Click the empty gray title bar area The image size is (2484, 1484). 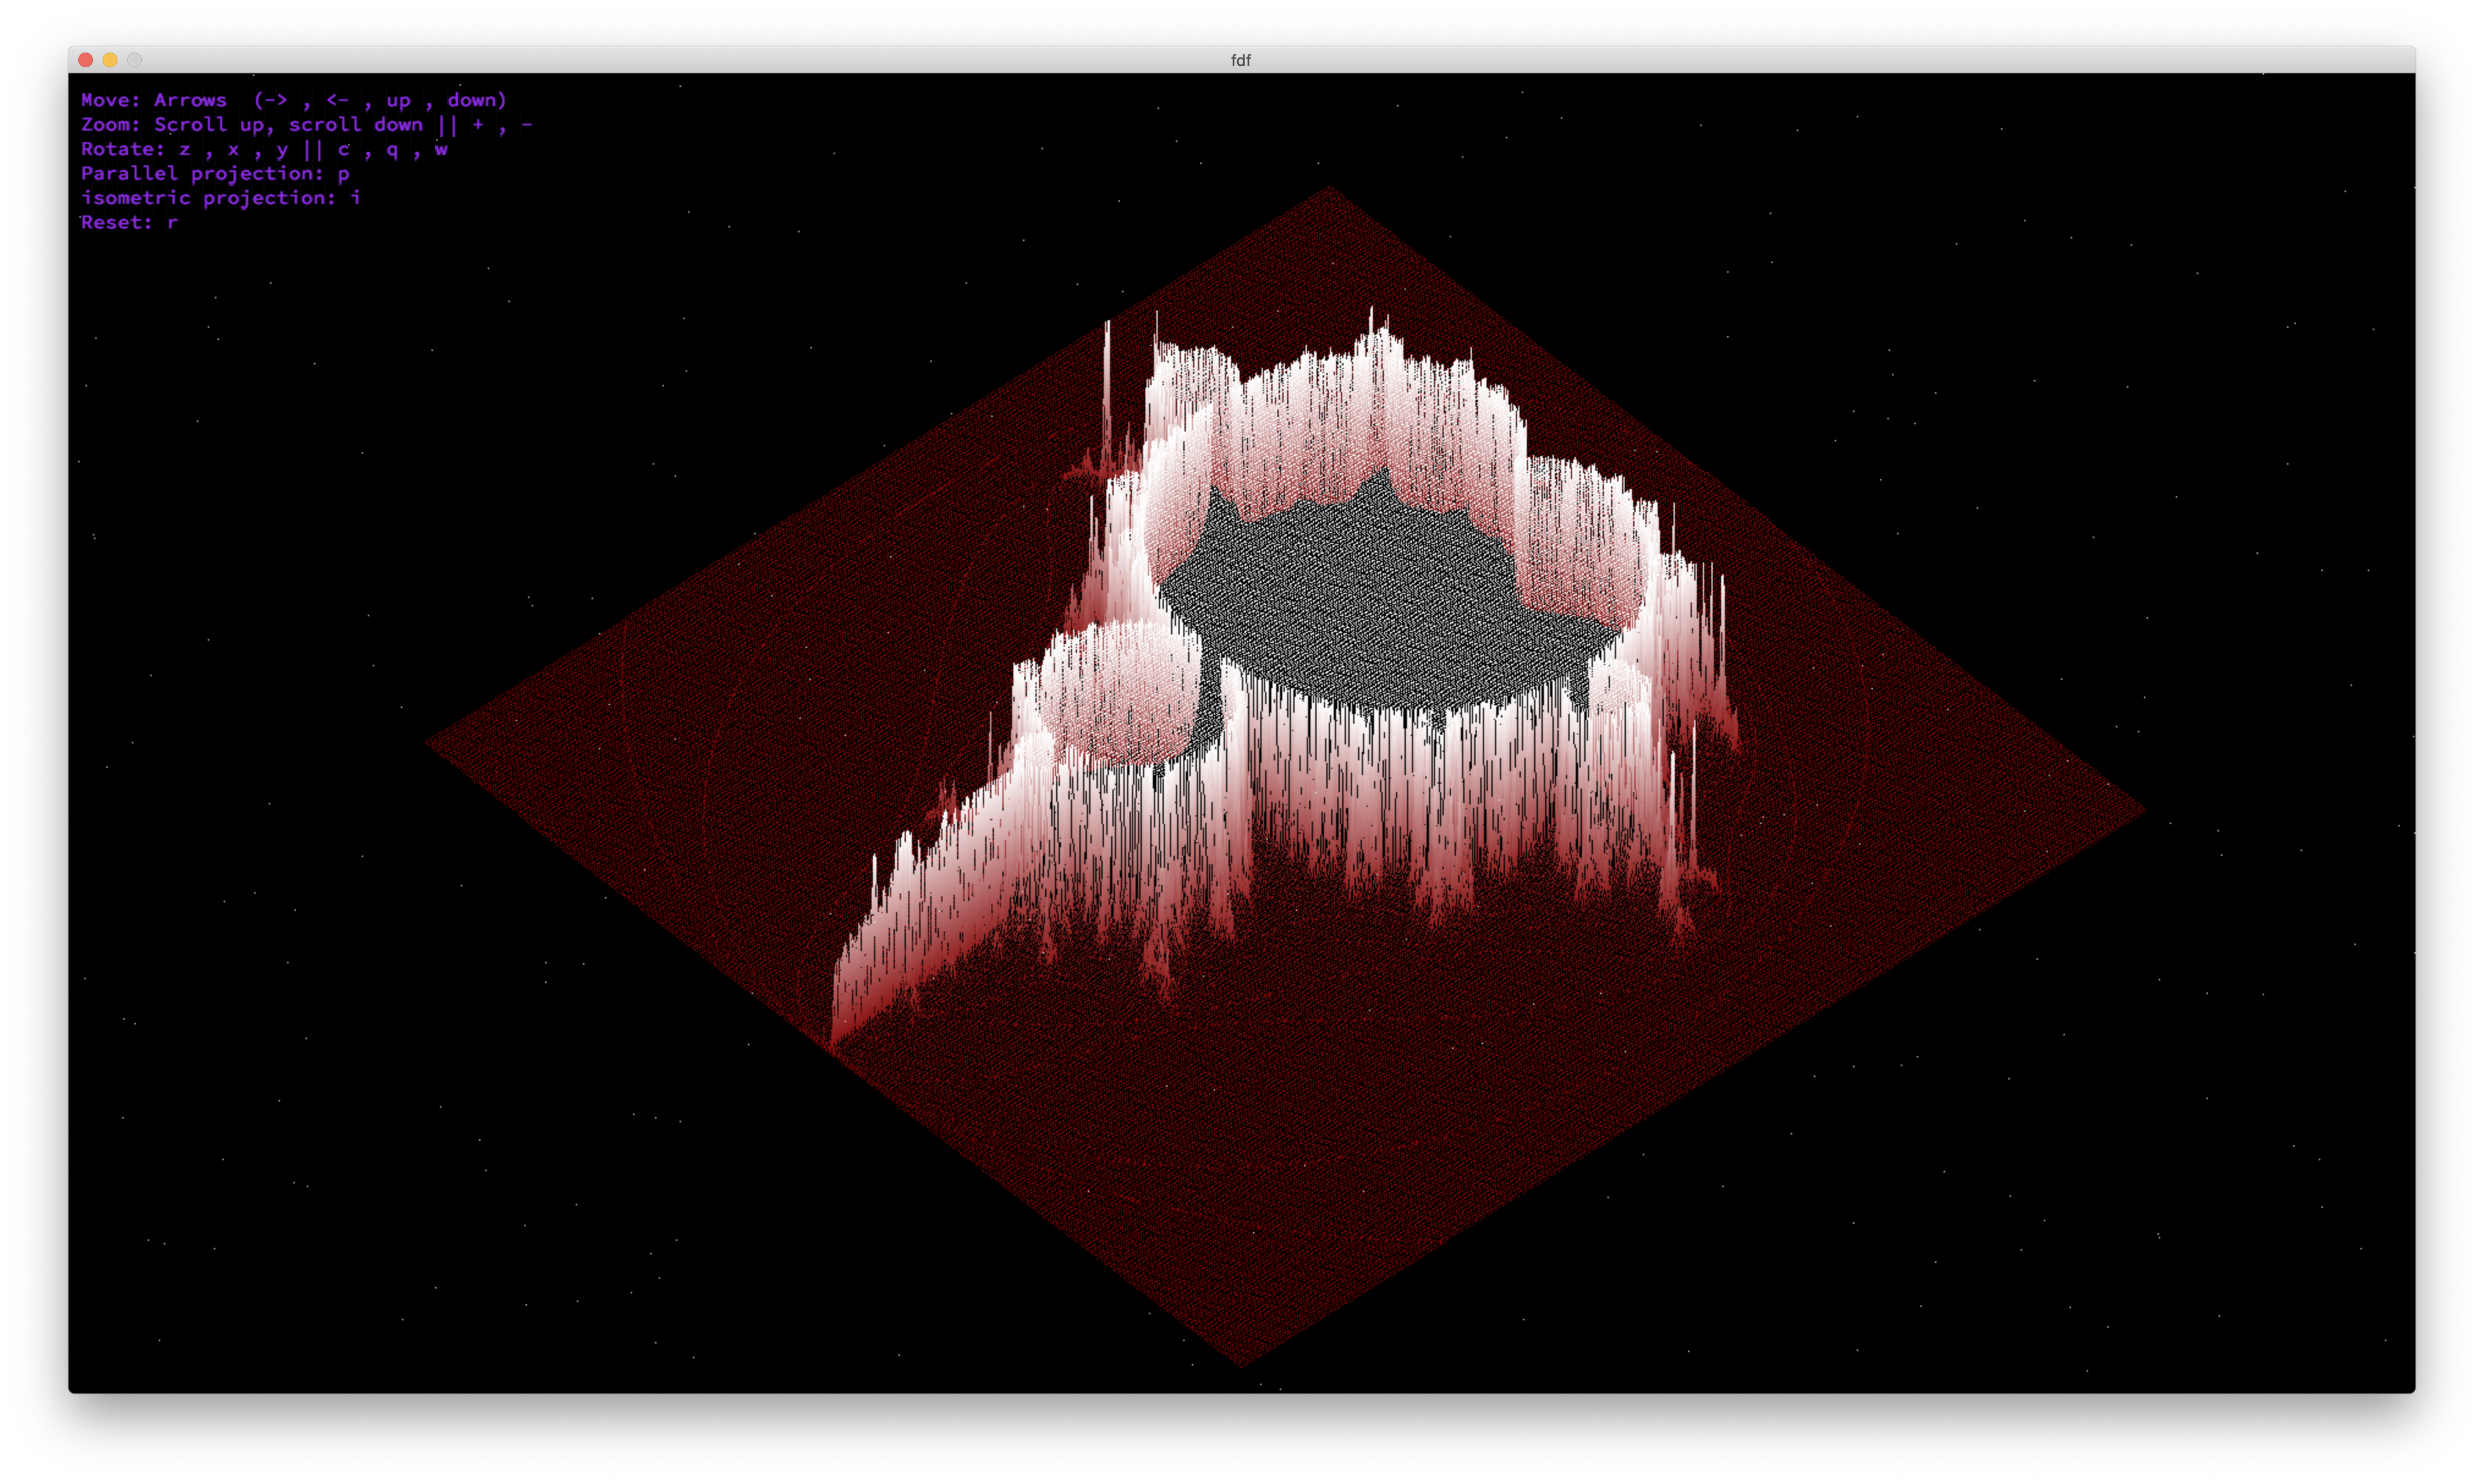1800,60
